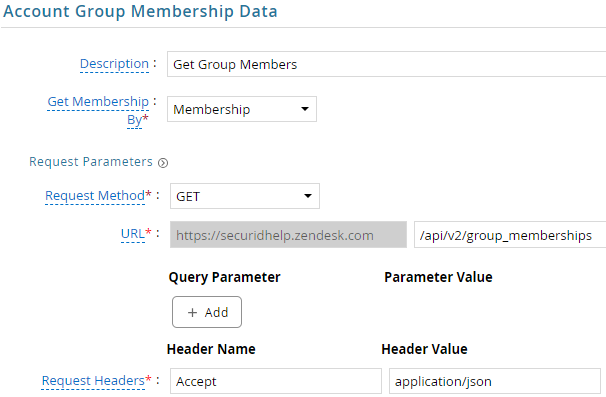Collapse the Request Parameters section arrow icon
Image resolution: width=606 pixels, height=397 pixels.
coord(163,163)
